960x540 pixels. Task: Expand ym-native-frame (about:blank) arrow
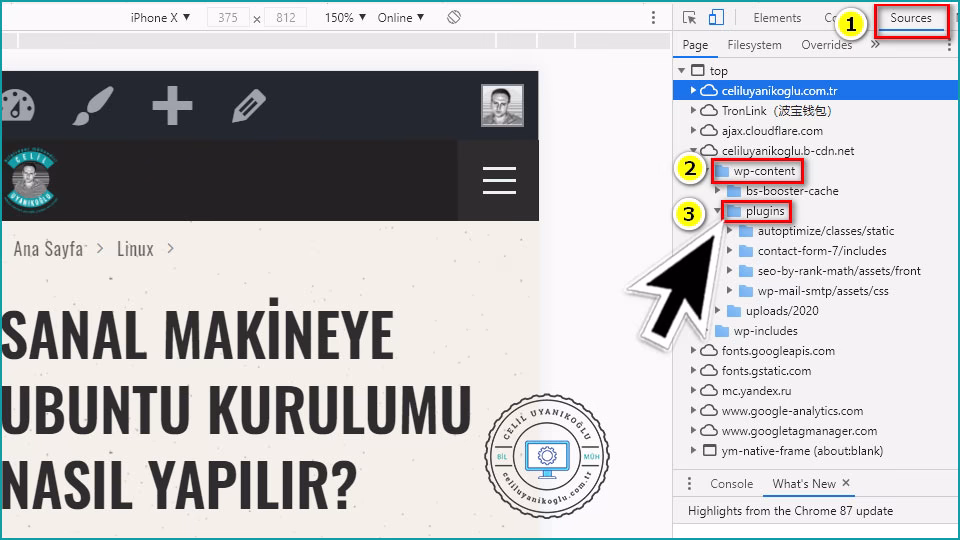tap(693, 451)
